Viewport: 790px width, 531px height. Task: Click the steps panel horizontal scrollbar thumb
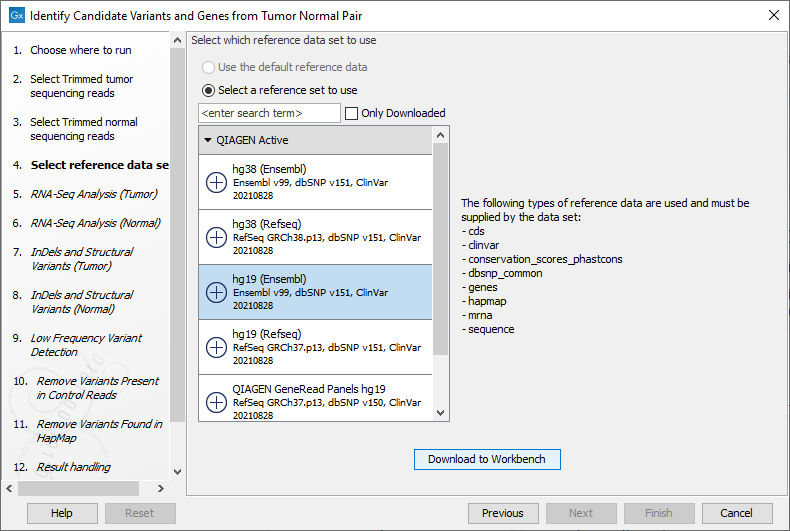79,488
